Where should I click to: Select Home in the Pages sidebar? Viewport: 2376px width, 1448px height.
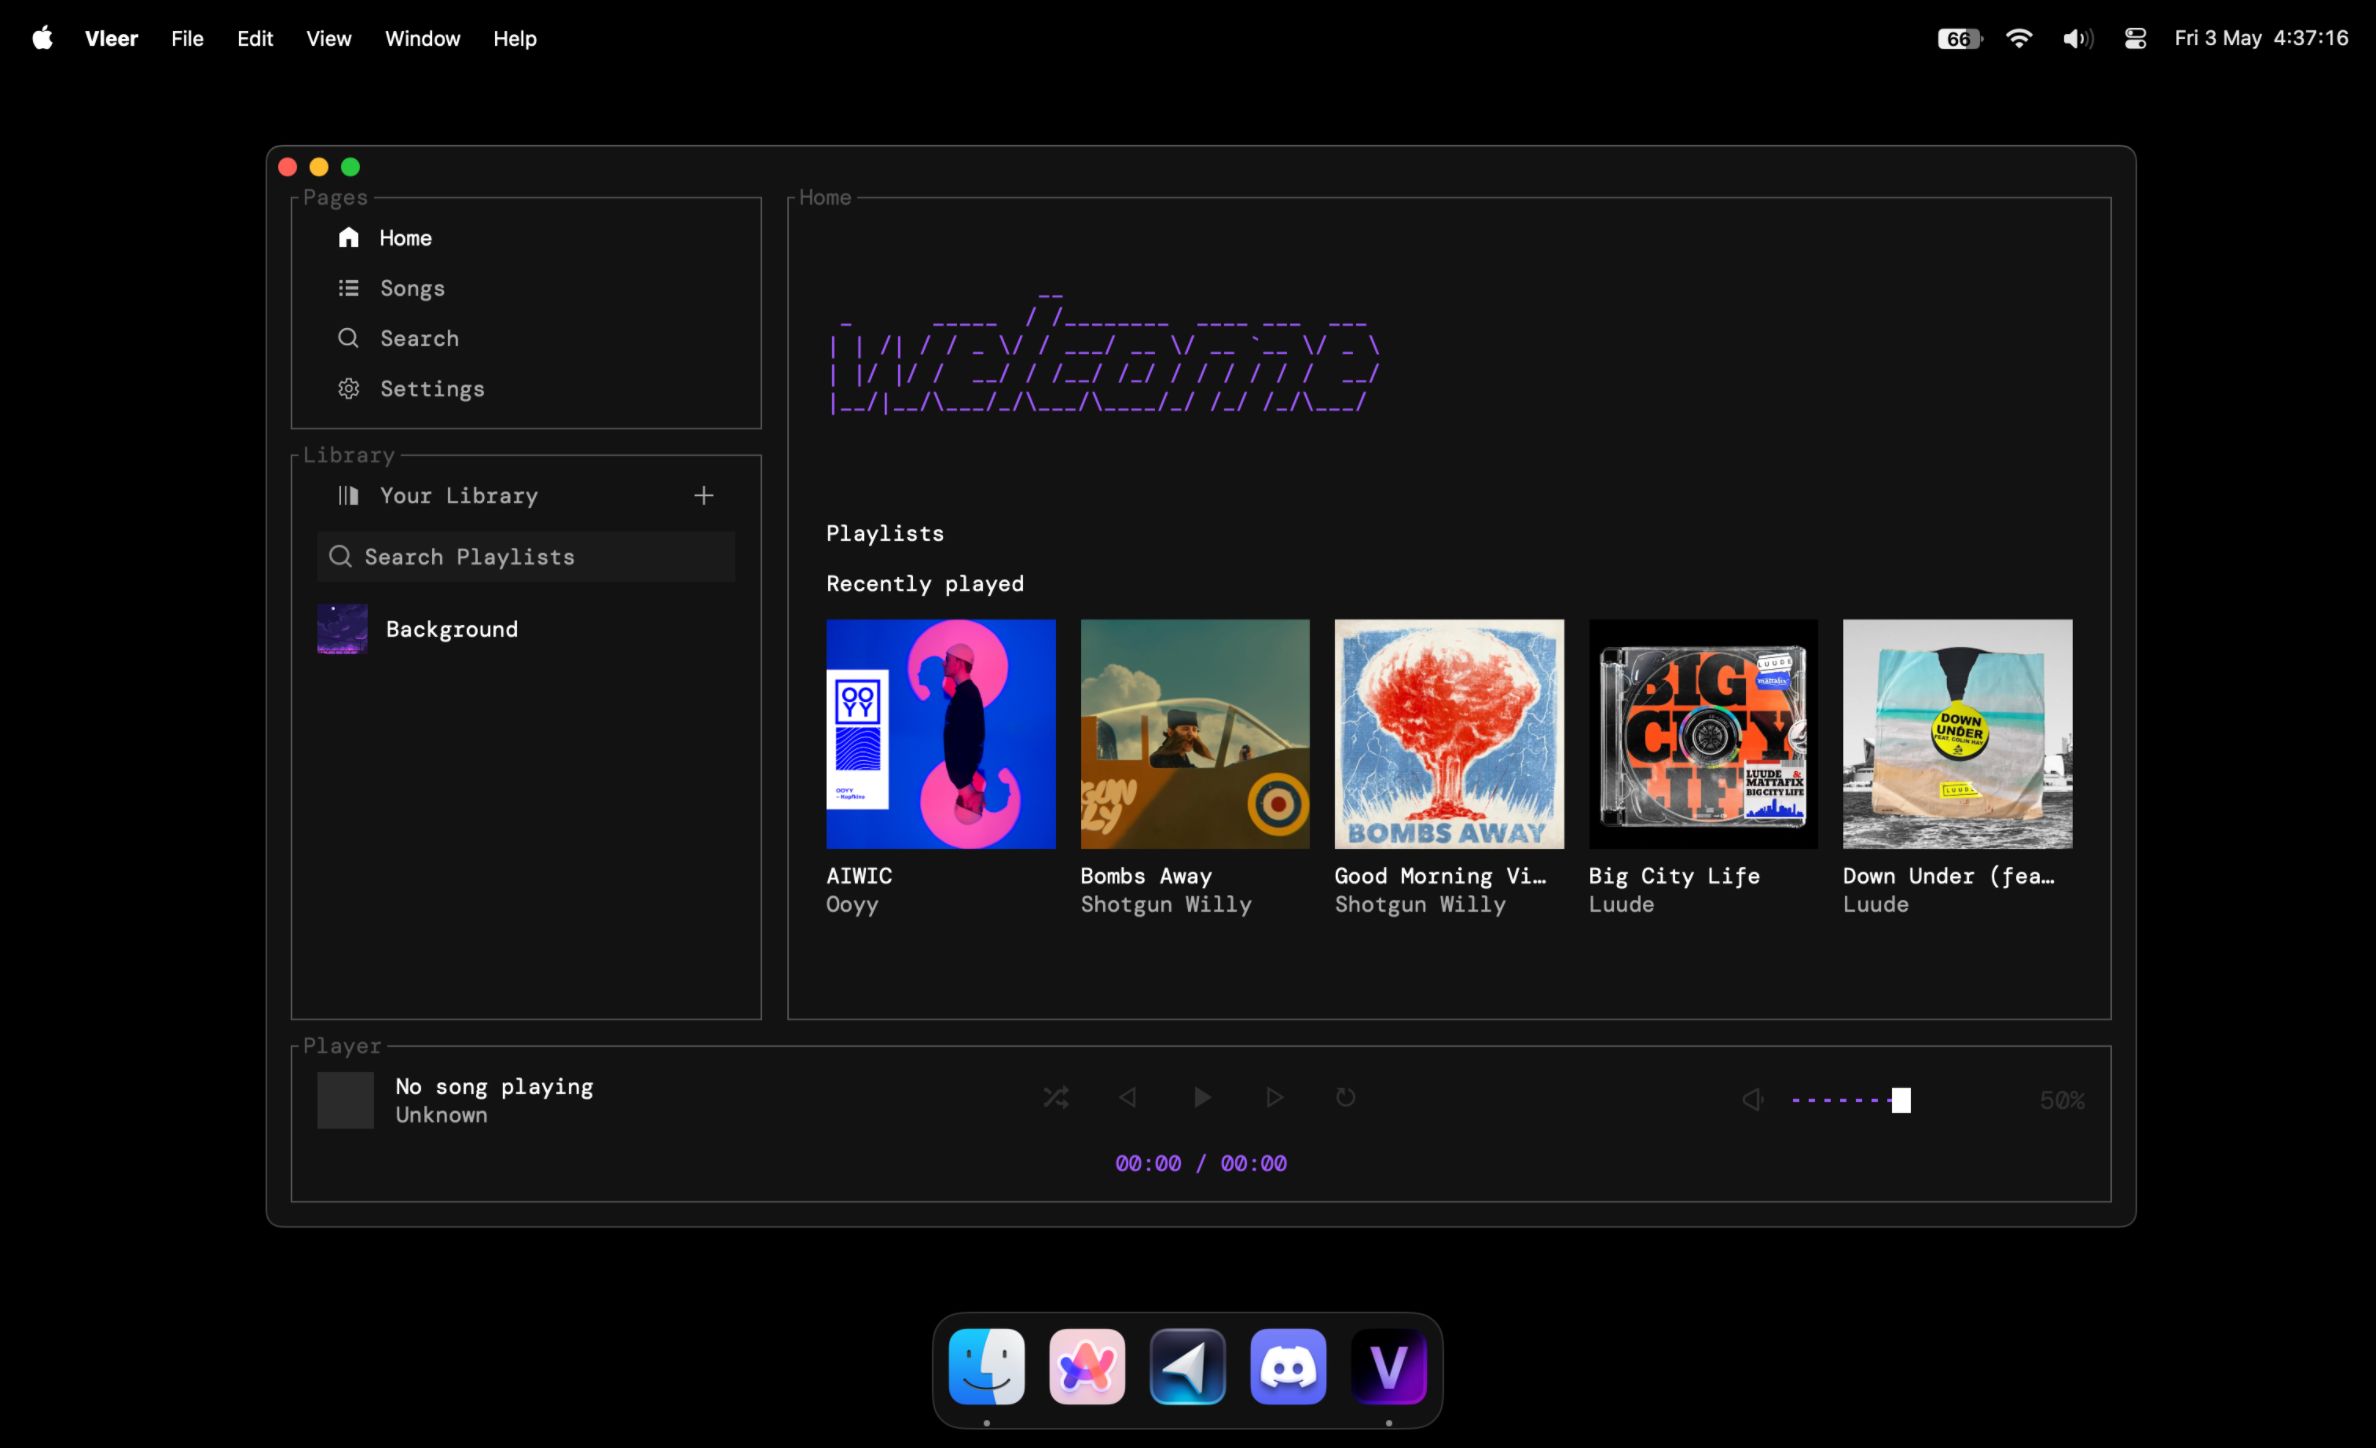click(404, 237)
